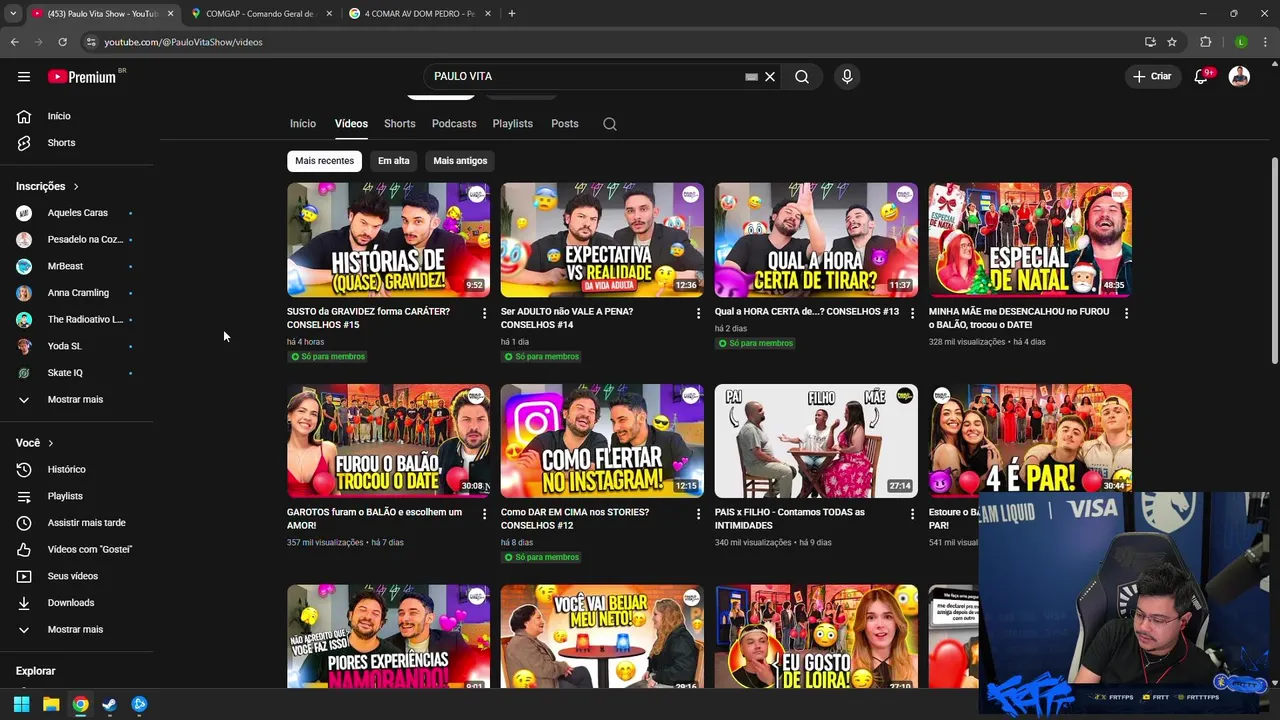Viewport: 1280px width, 720px height.
Task: Switch to 4 COMAR AV DOM PEDRO tab
Action: tap(420, 13)
